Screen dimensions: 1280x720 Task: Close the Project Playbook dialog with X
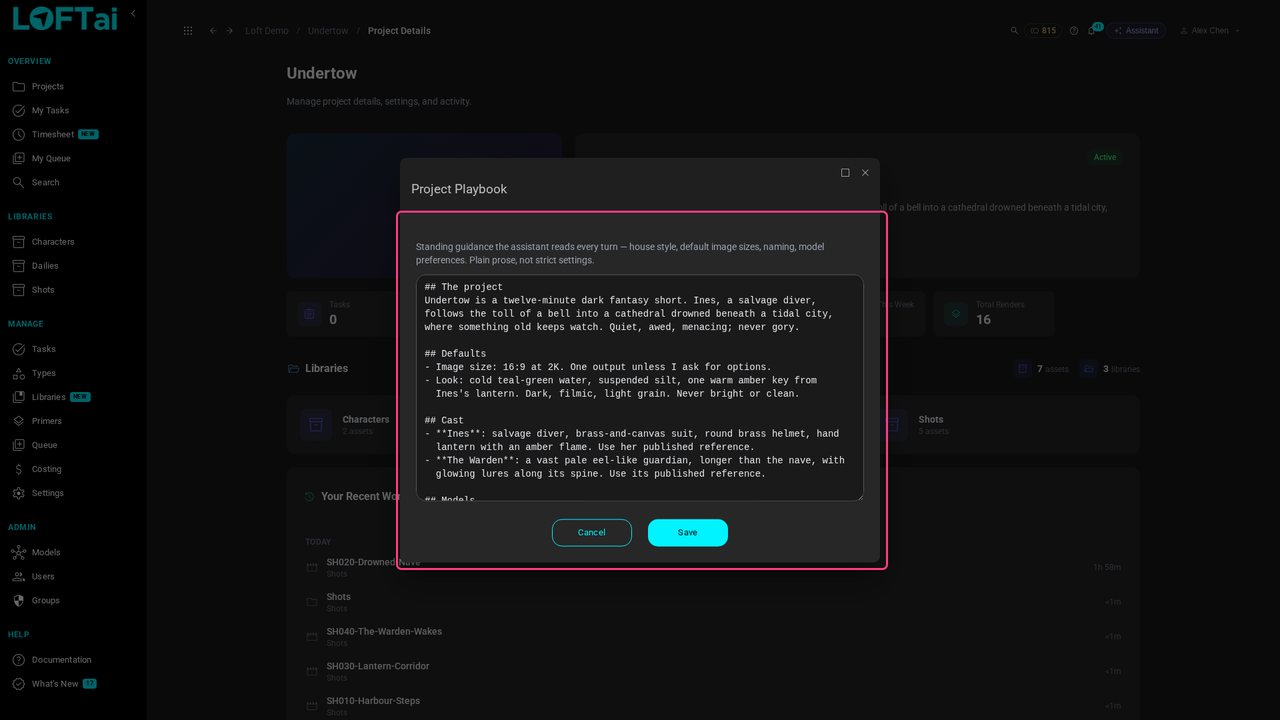pyautogui.click(x=865, y=173)
